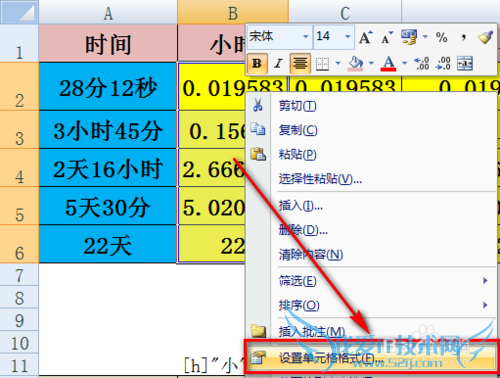
Task: Apply fill color bucket
Action: 355,63
